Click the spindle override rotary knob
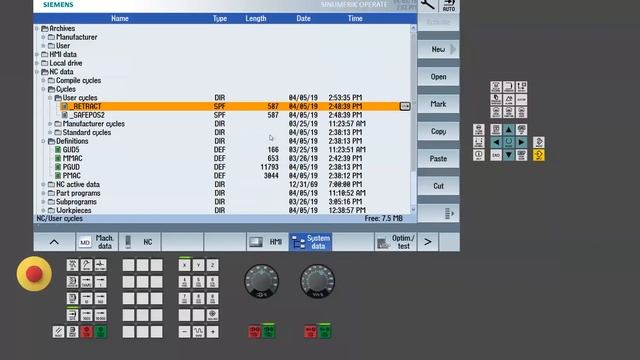This screenshot has height=360, width=640. pyautogui.click(x=262, y=281)
